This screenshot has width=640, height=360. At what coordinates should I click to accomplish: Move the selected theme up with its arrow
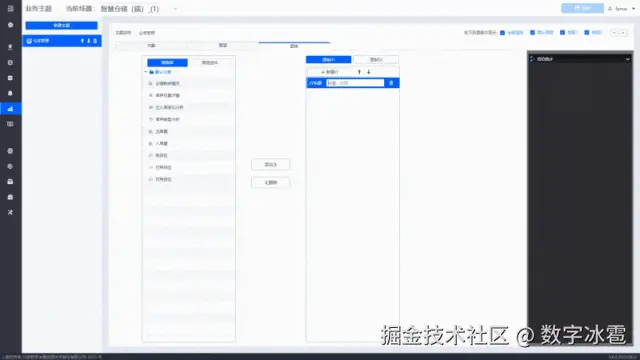coord(82,41)
